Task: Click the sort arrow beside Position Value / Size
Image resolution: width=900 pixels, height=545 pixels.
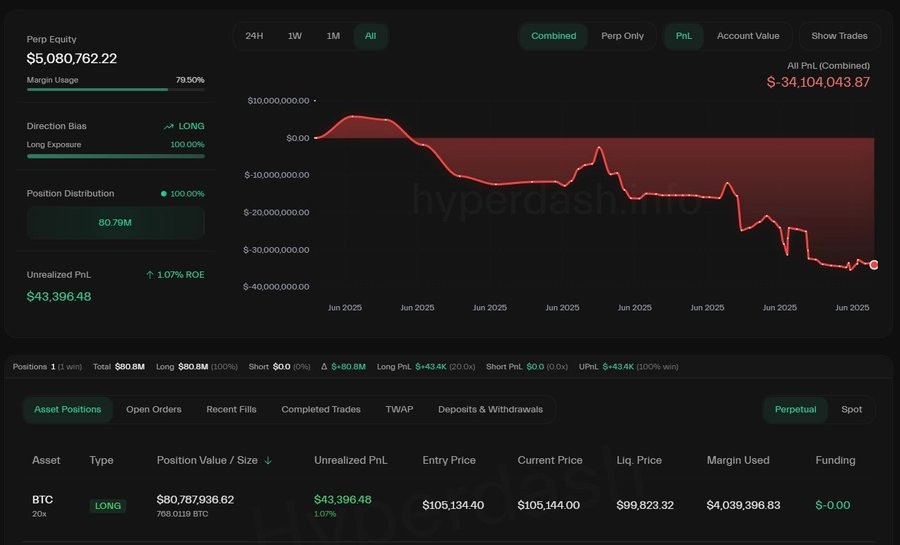Action: tap(268, 461)
